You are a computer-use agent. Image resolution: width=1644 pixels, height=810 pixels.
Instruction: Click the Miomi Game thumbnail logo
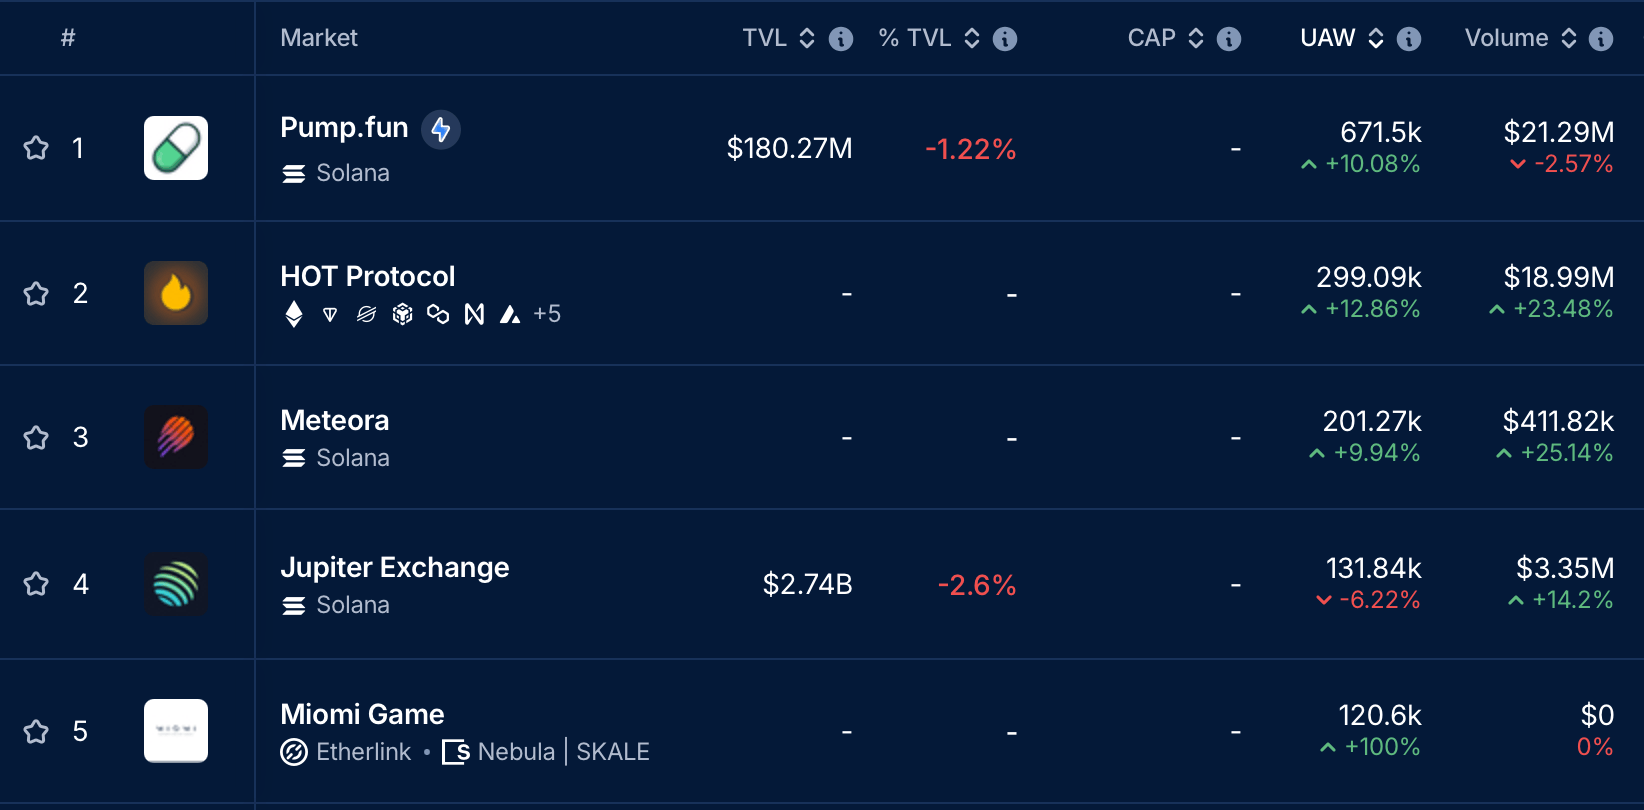click(x=176, y=730)
